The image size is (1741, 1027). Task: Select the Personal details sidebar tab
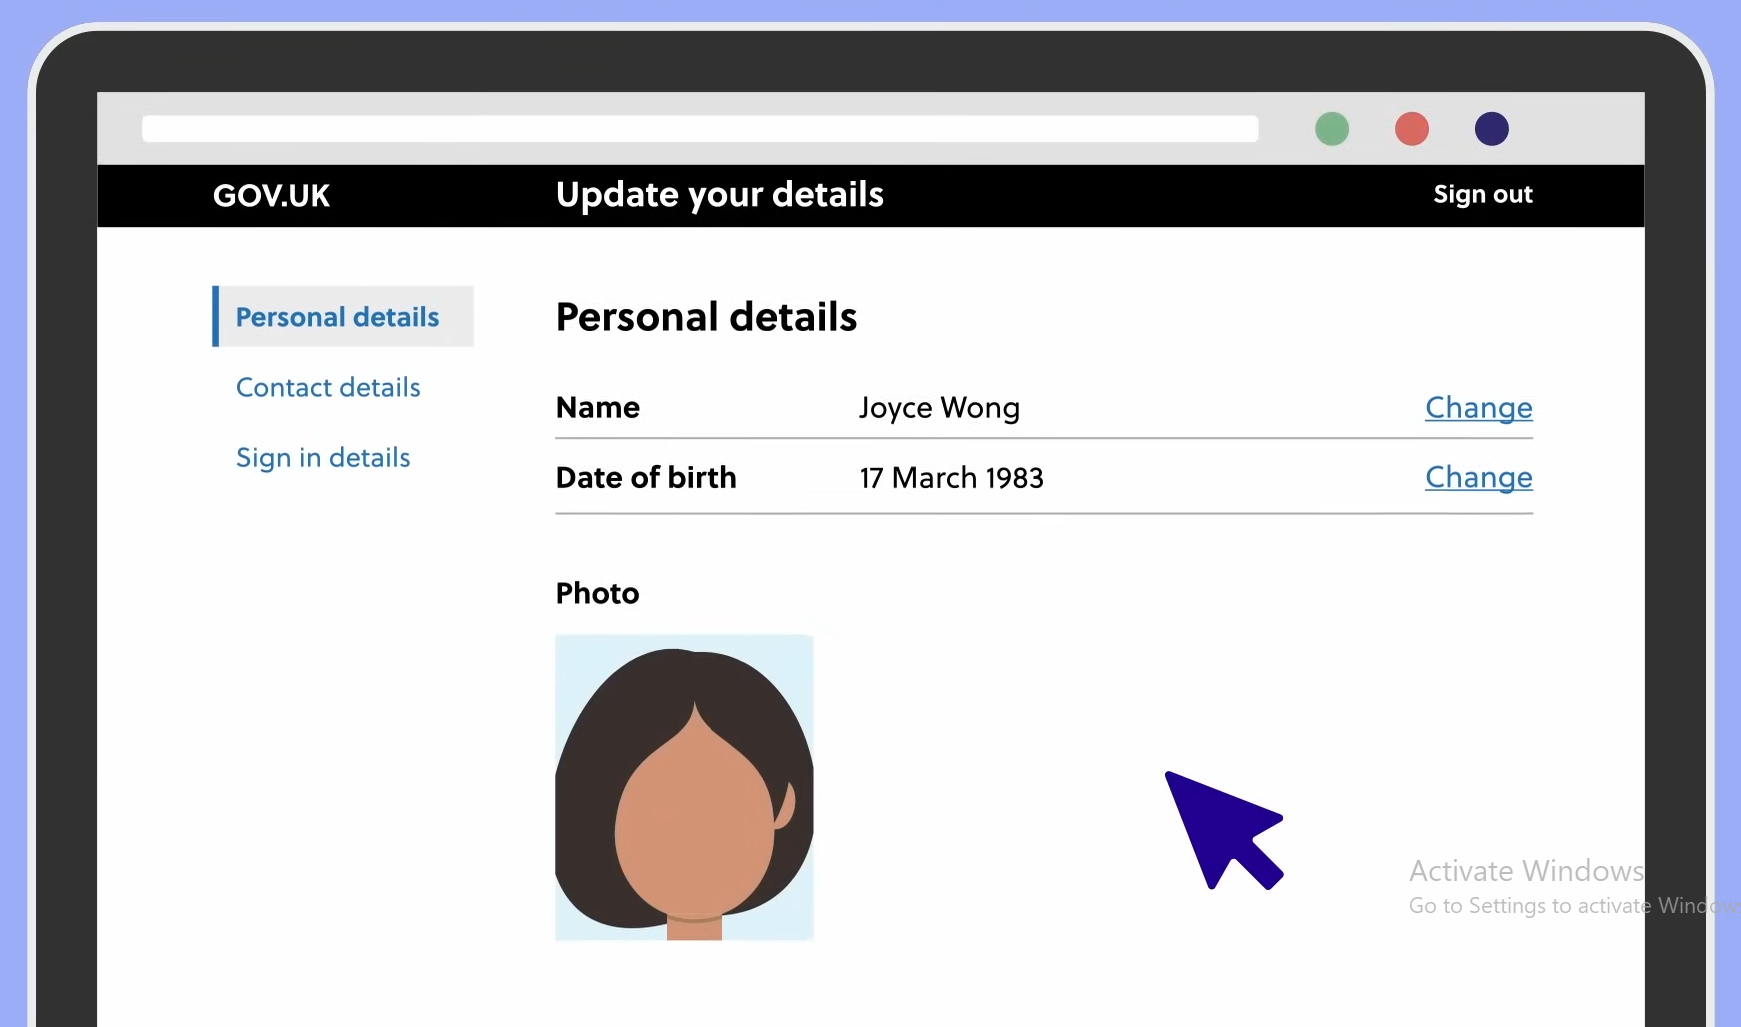click(338, 317)
